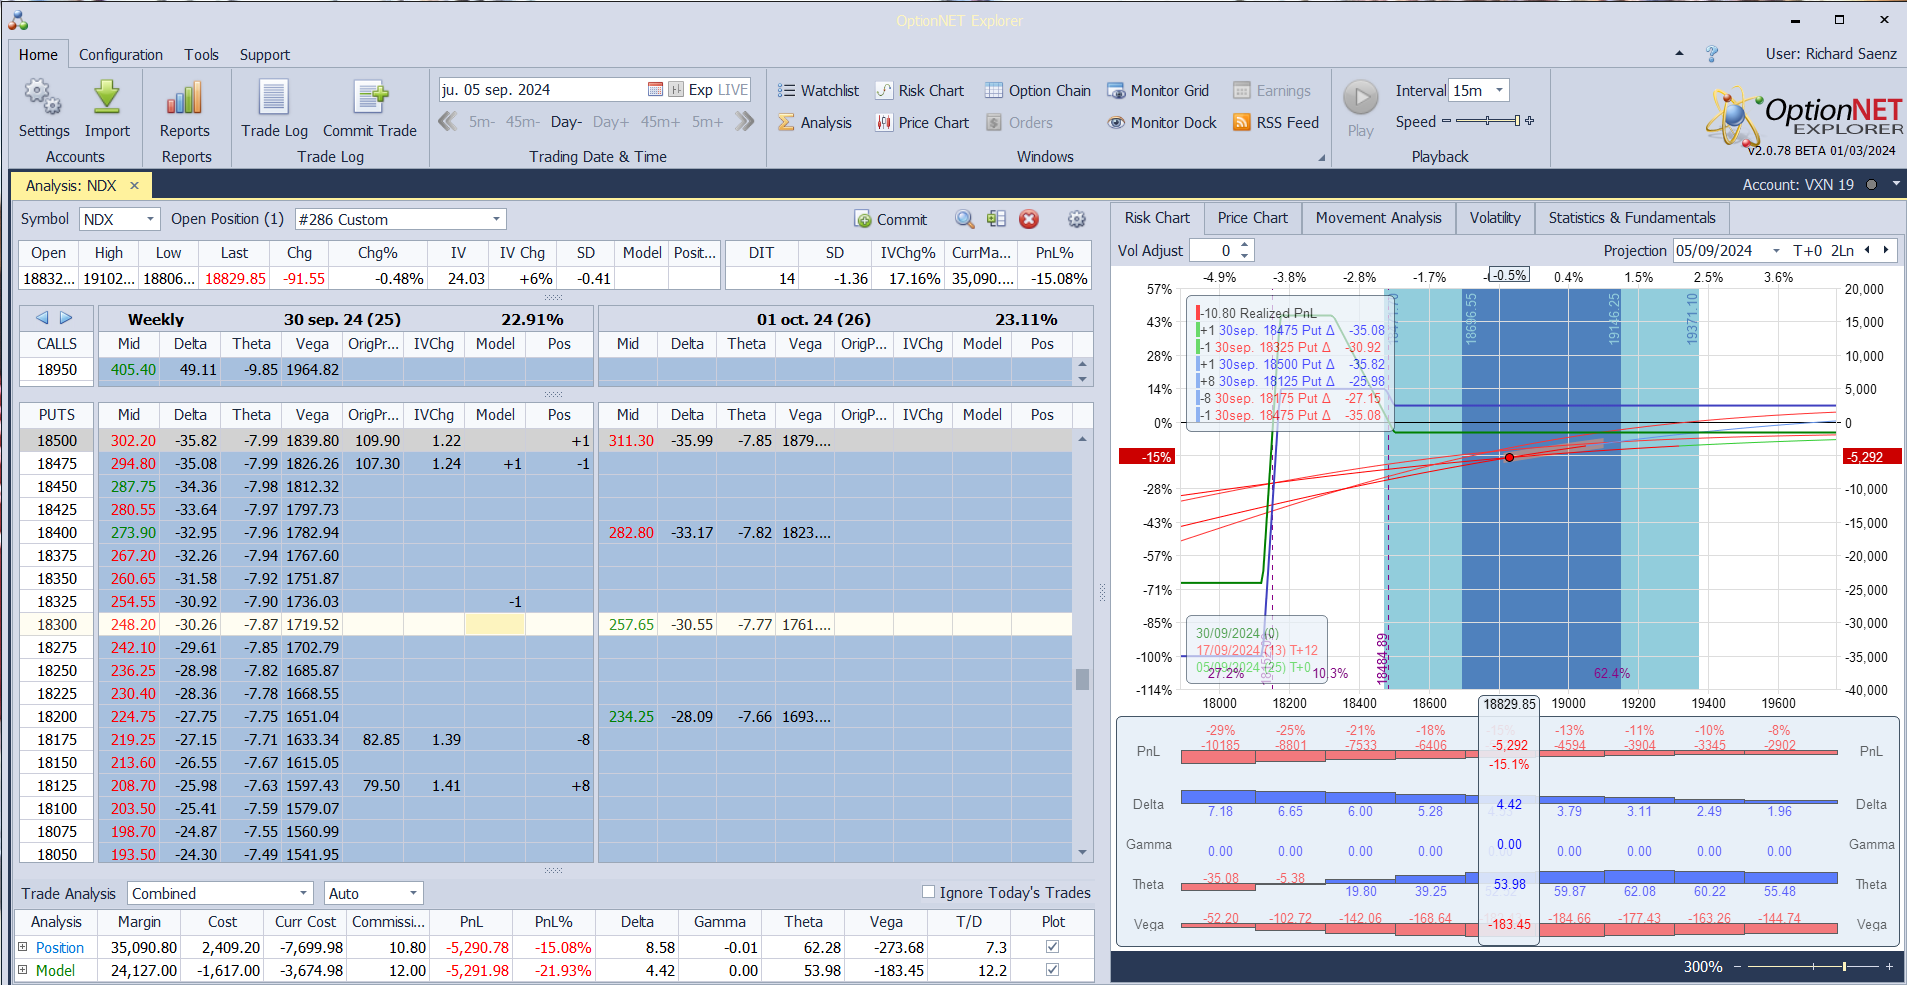1907x985 pixels.
Task: Increase the Vol Adjust stepper value
Action: 1245,245
